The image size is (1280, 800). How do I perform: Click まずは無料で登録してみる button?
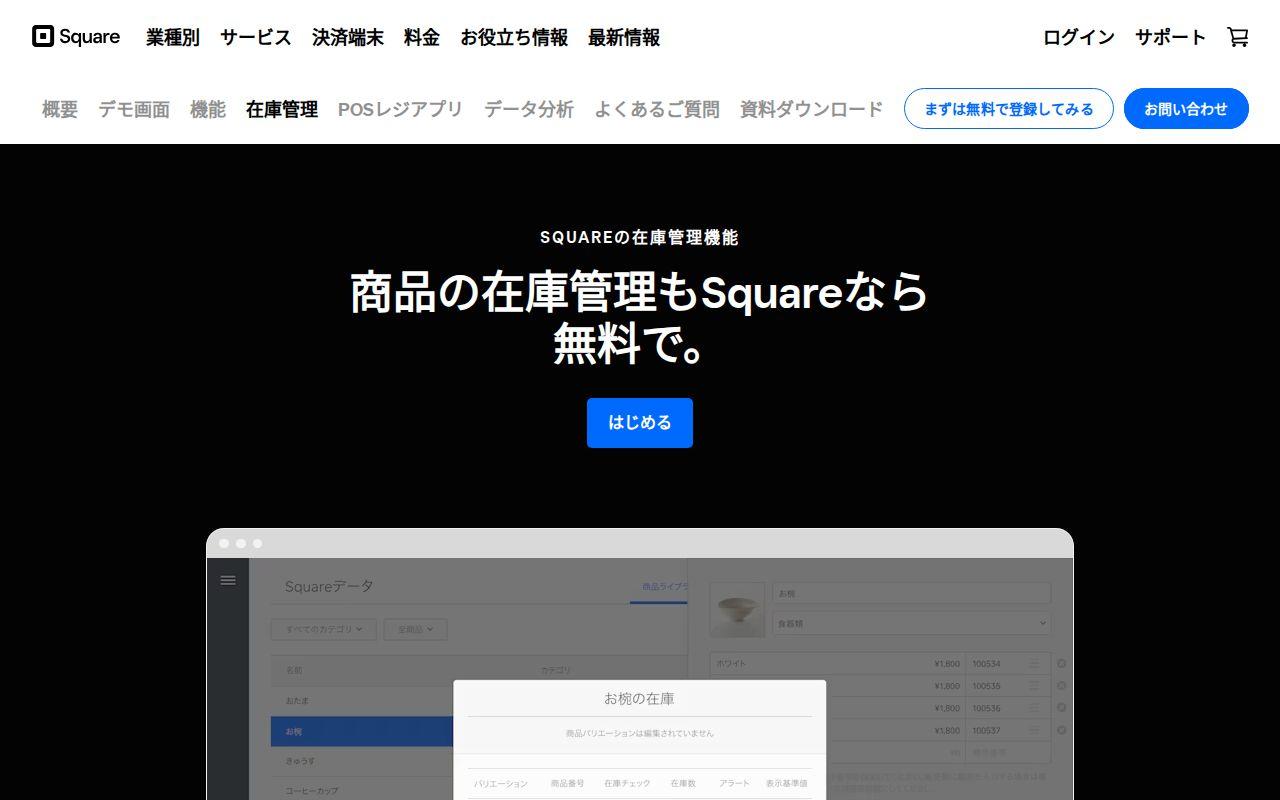pos(1009,109)
